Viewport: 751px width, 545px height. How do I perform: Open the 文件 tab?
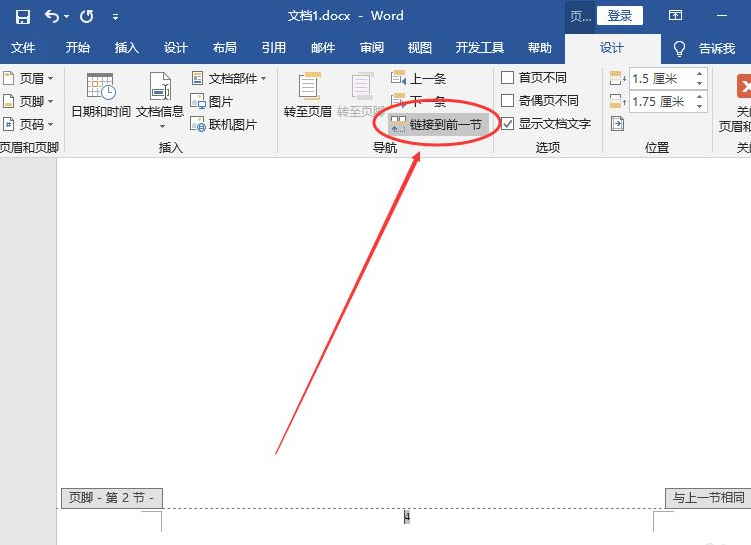tap(23, 48)
